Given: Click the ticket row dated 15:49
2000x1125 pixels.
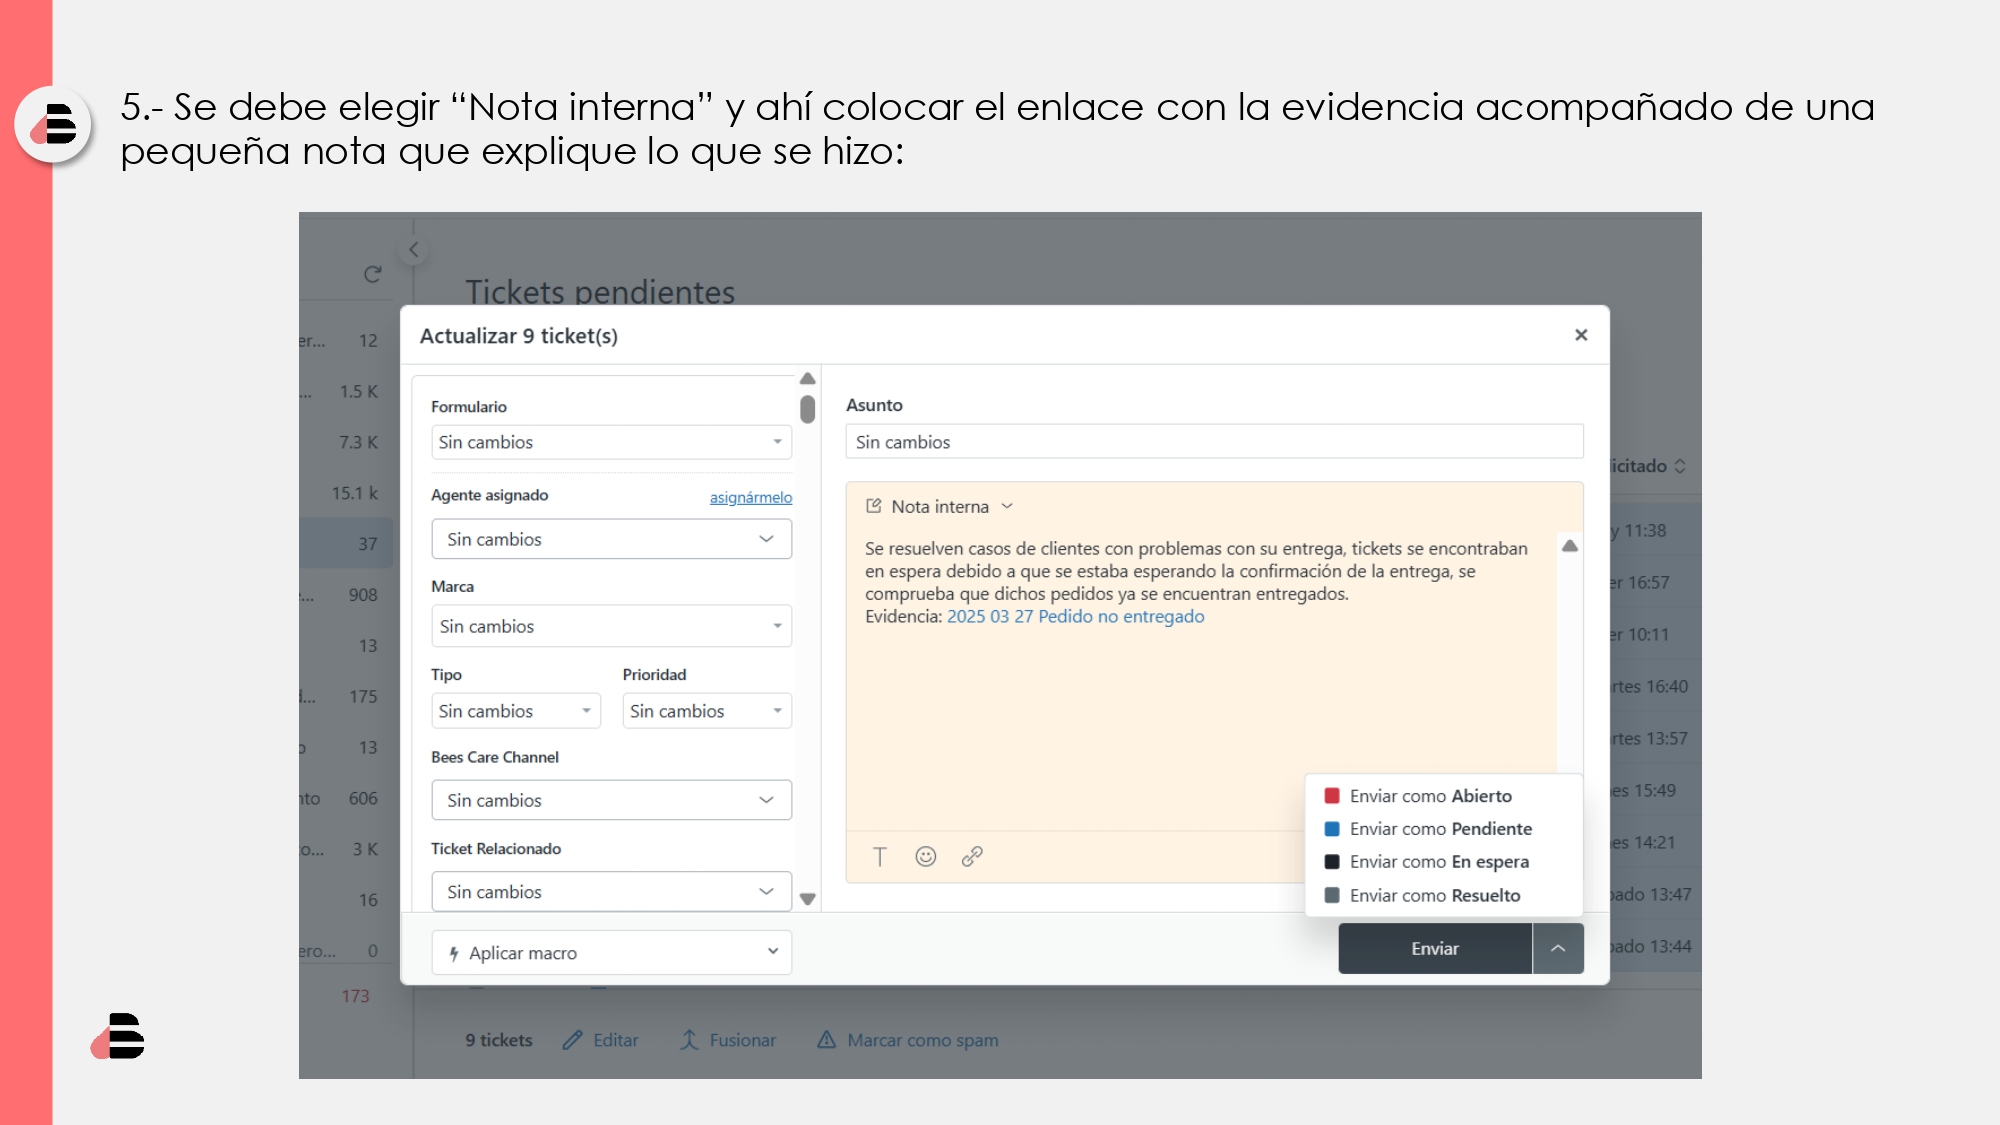Looking at the screenshot, I should pyautogui.click(x=1655, y=790).
